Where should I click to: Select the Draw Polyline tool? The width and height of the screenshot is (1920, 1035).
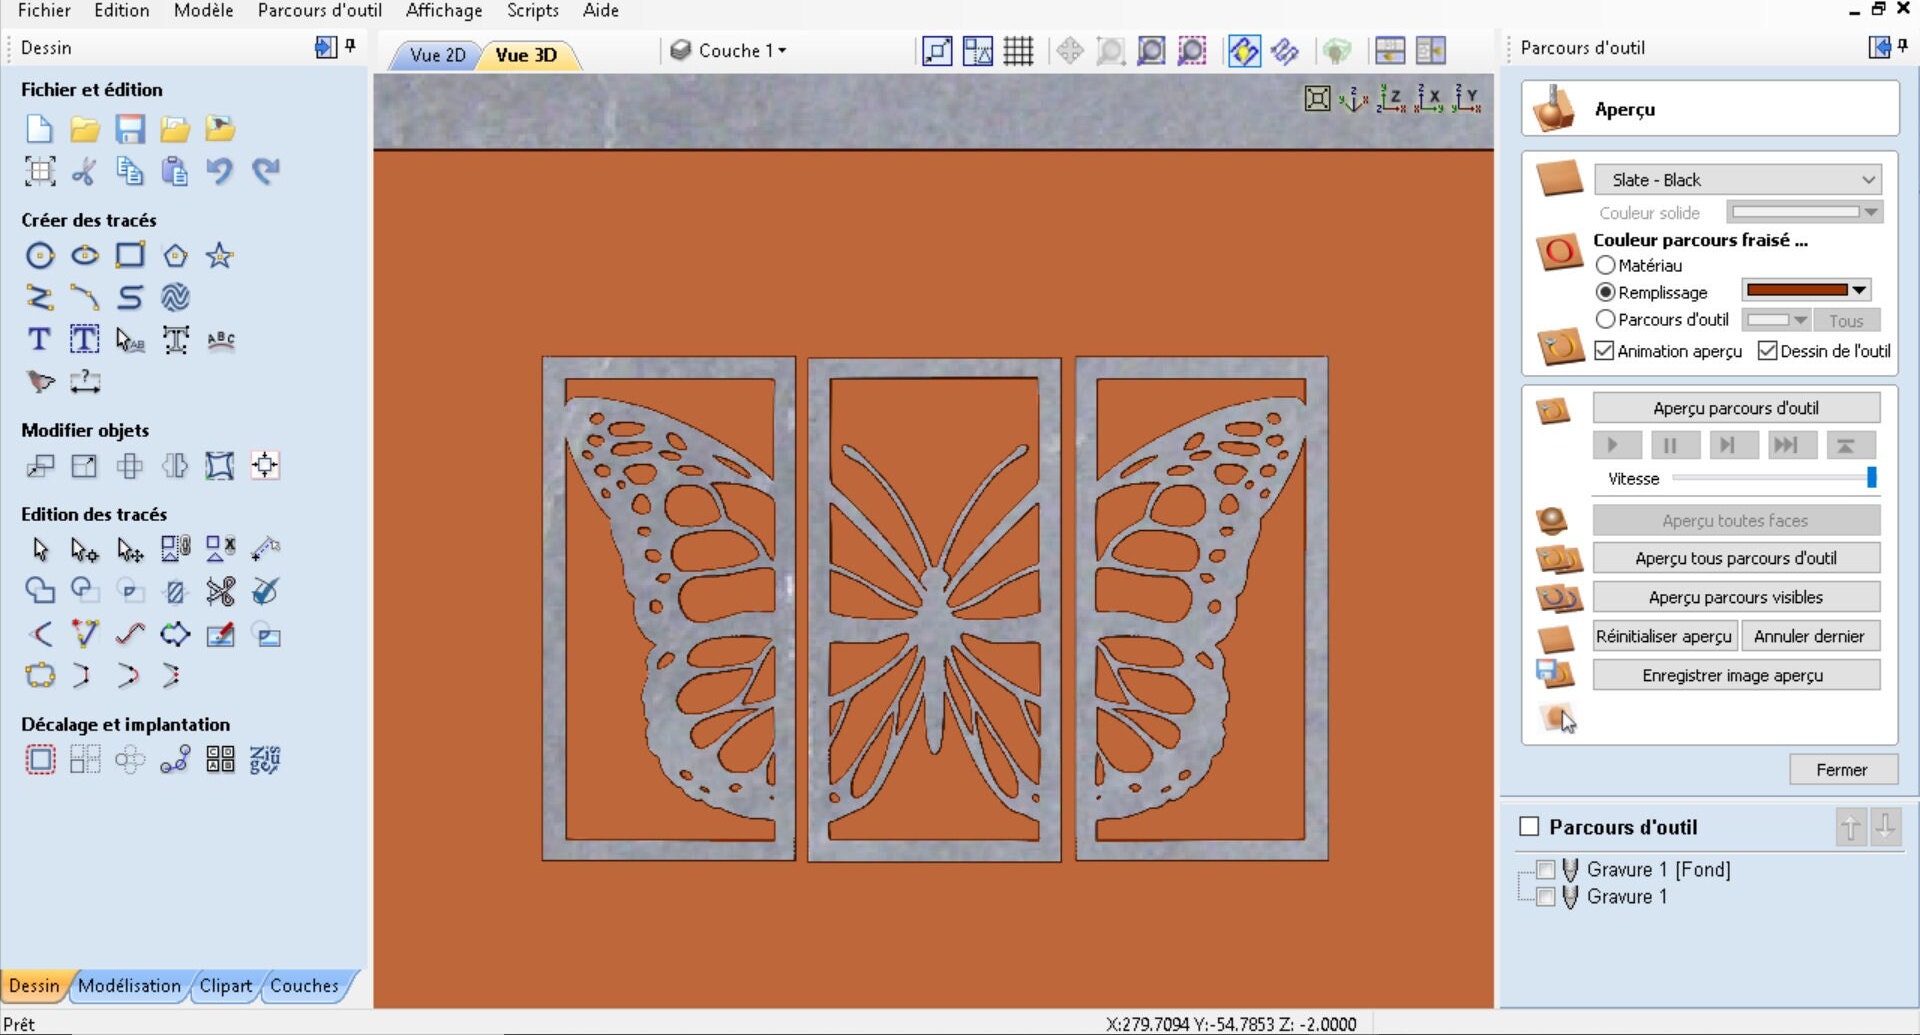(x=40, y=297)
